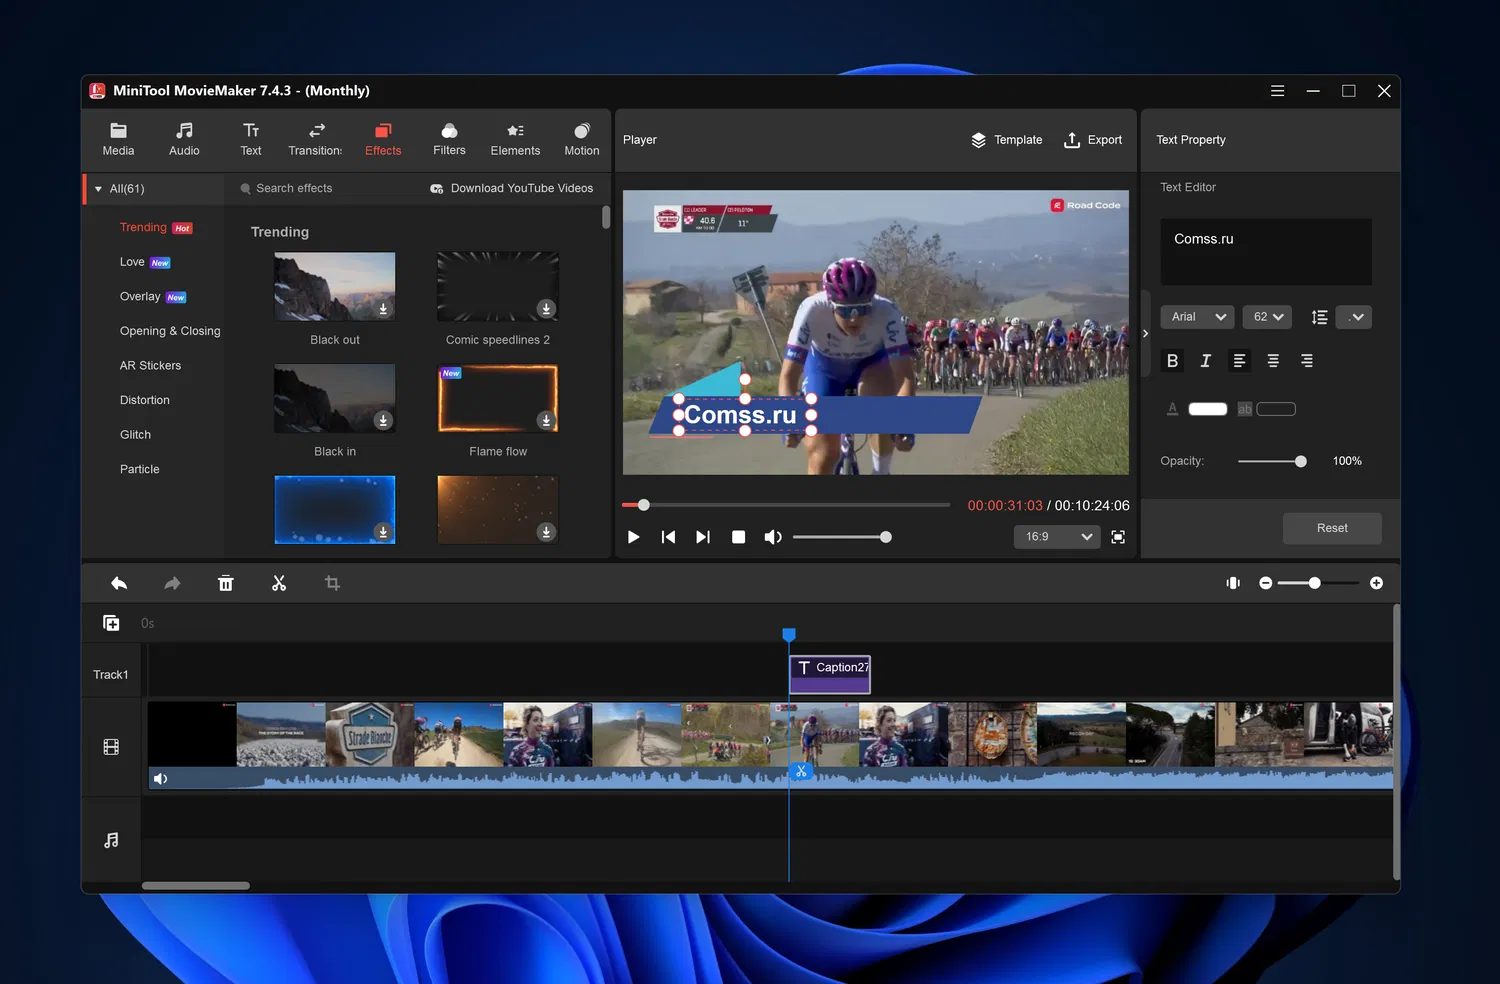Open the font size 62 dropdown
1500x984 pixels.
[x=1267, y=317]
